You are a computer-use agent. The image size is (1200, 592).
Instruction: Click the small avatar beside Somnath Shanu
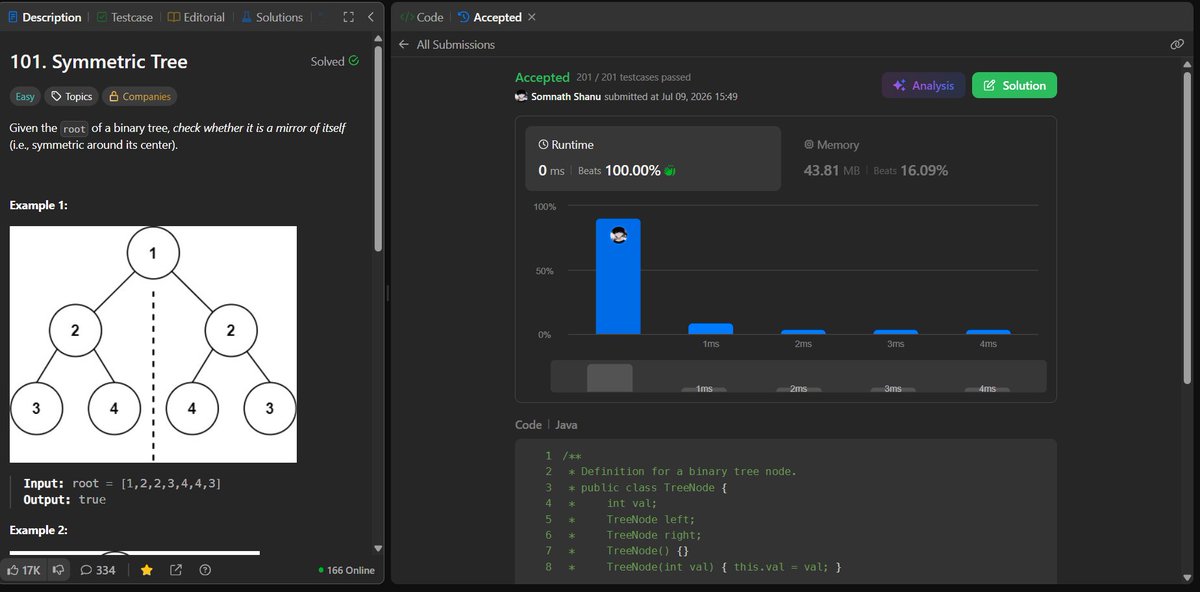click(x=521, y=97)
